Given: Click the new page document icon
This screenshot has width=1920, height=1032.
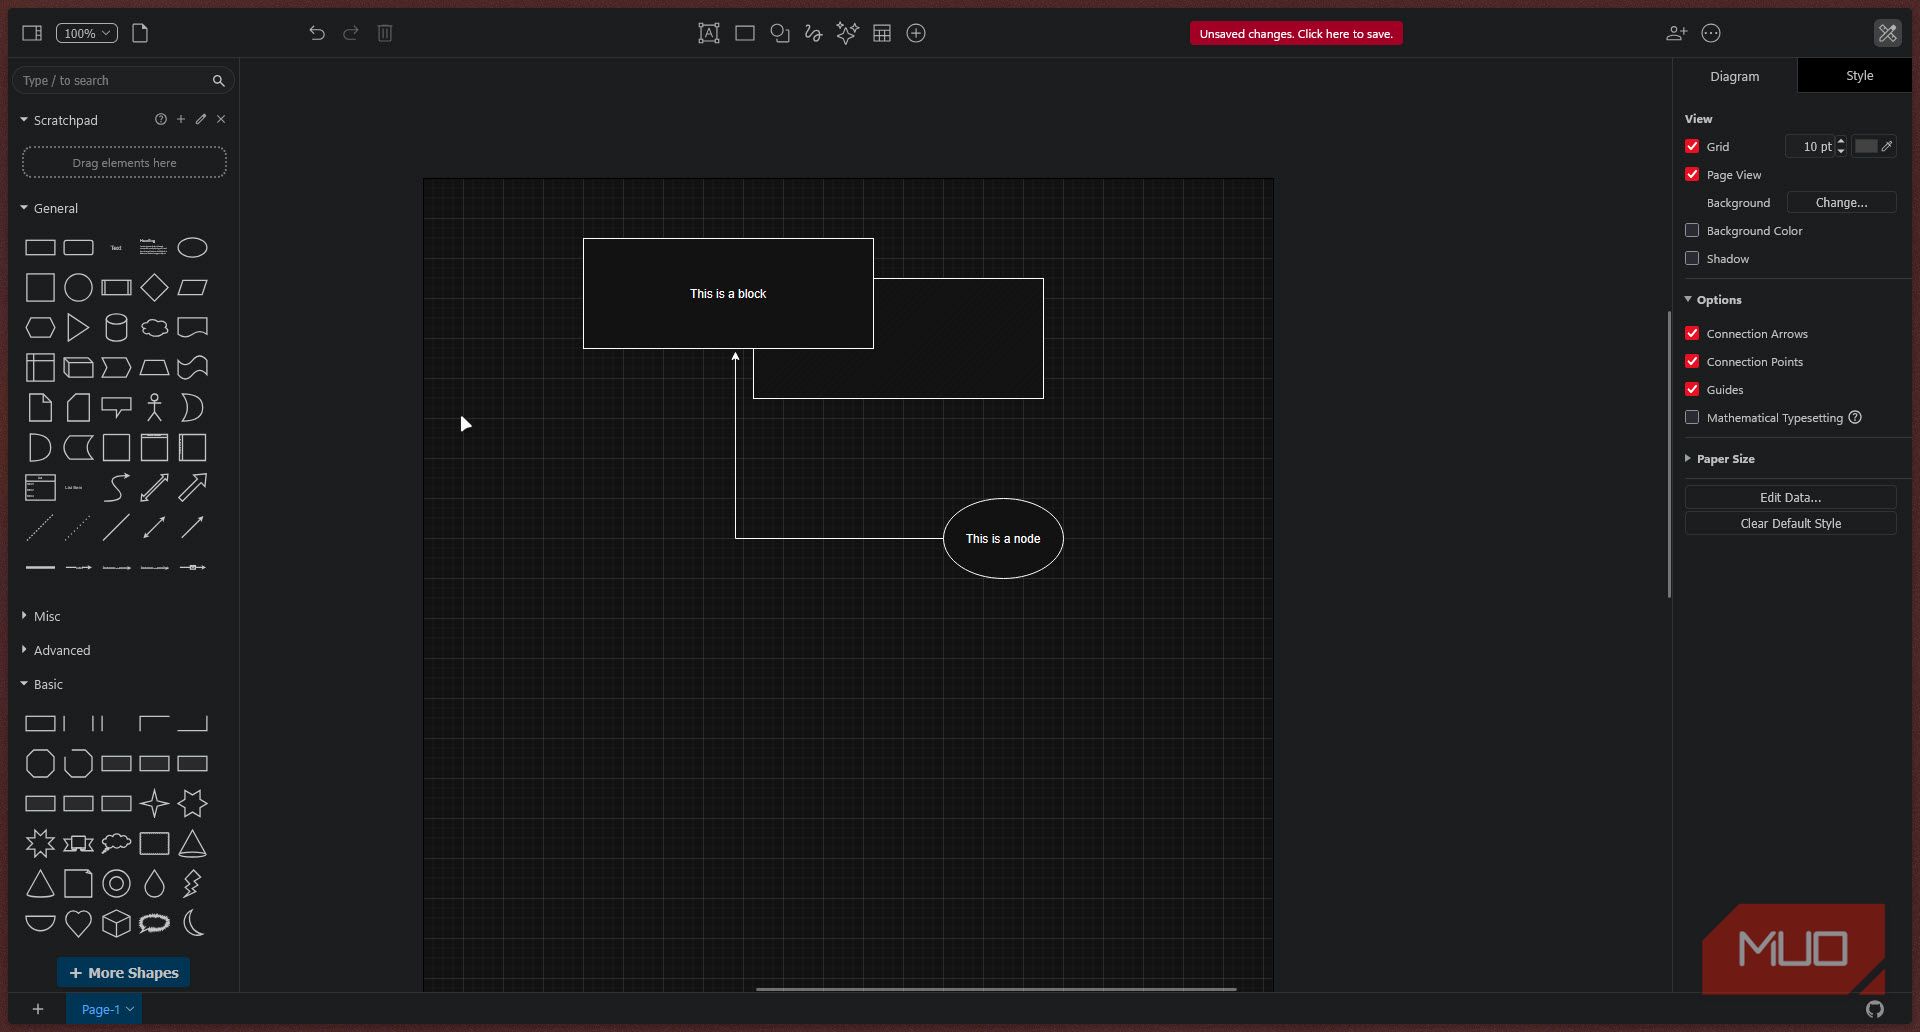Looking at the screenshot, I should click(x=140, y=33).
